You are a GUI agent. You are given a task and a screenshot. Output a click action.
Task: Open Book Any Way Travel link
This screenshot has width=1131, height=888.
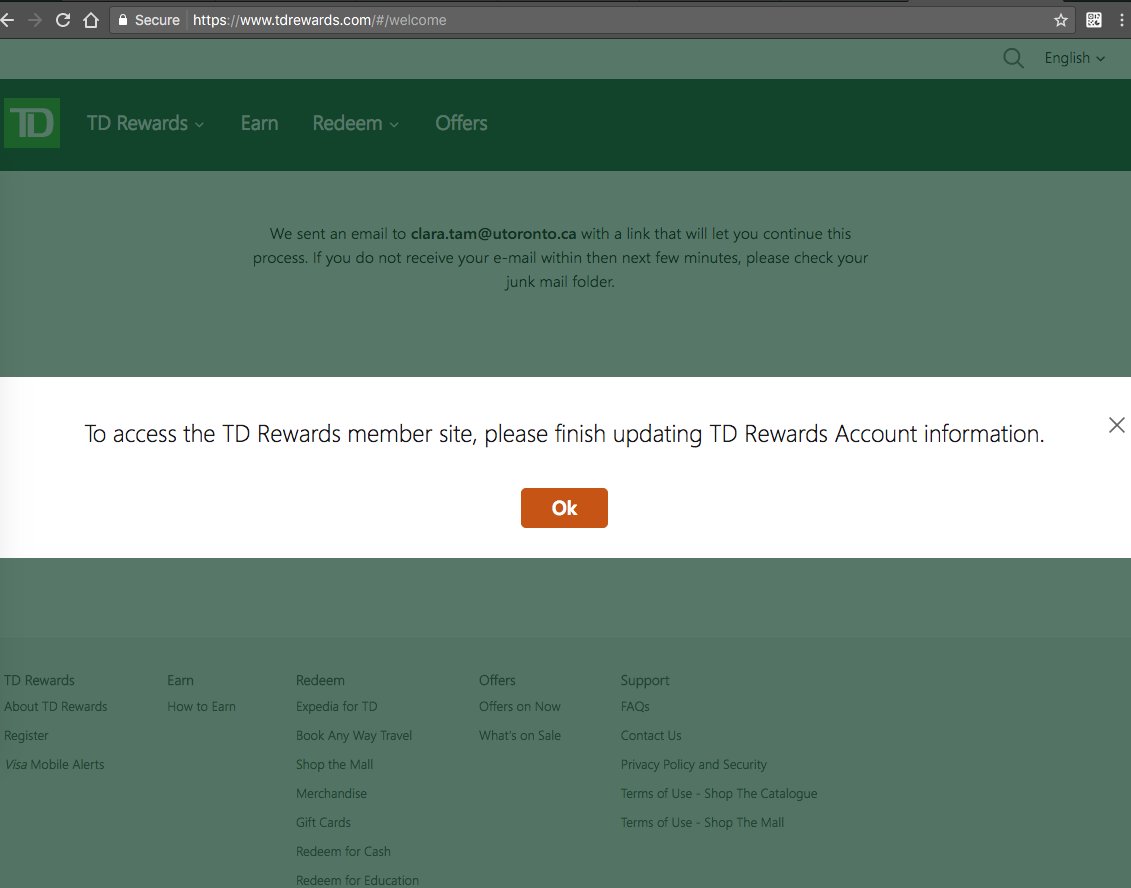[x=353, y=736]
